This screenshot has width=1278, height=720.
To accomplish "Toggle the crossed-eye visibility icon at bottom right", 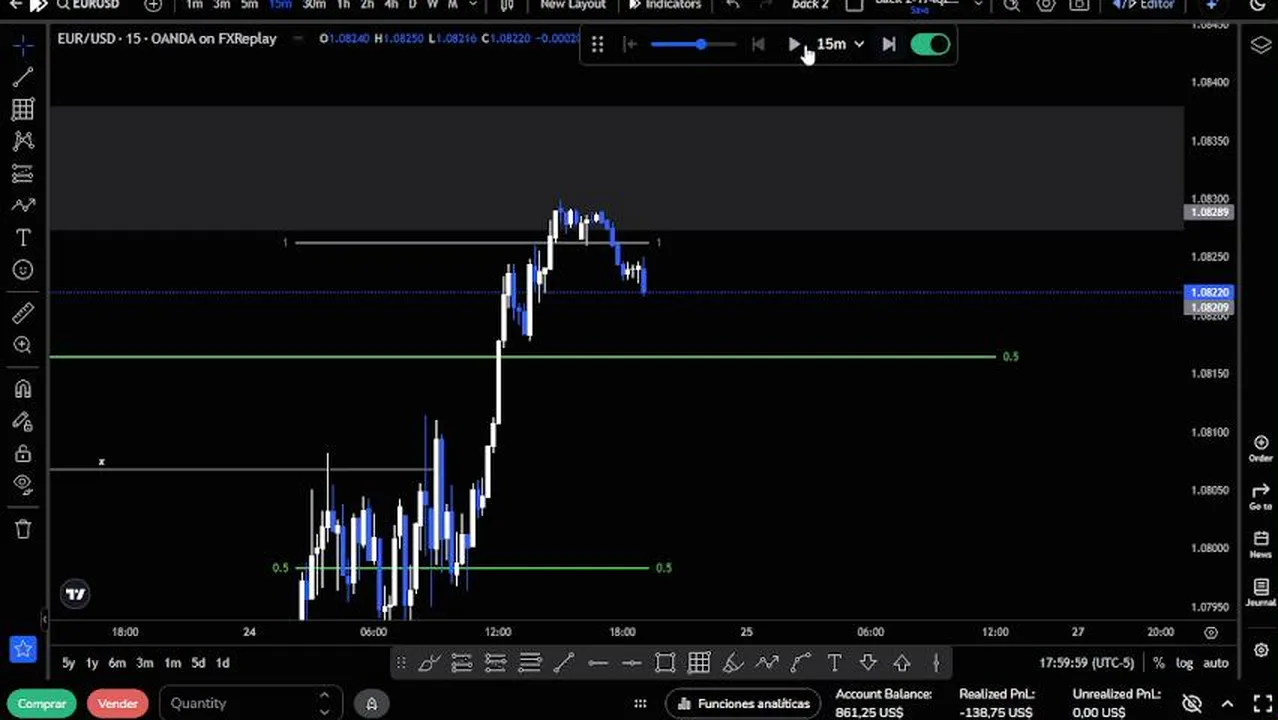I will click(1192, 704).
